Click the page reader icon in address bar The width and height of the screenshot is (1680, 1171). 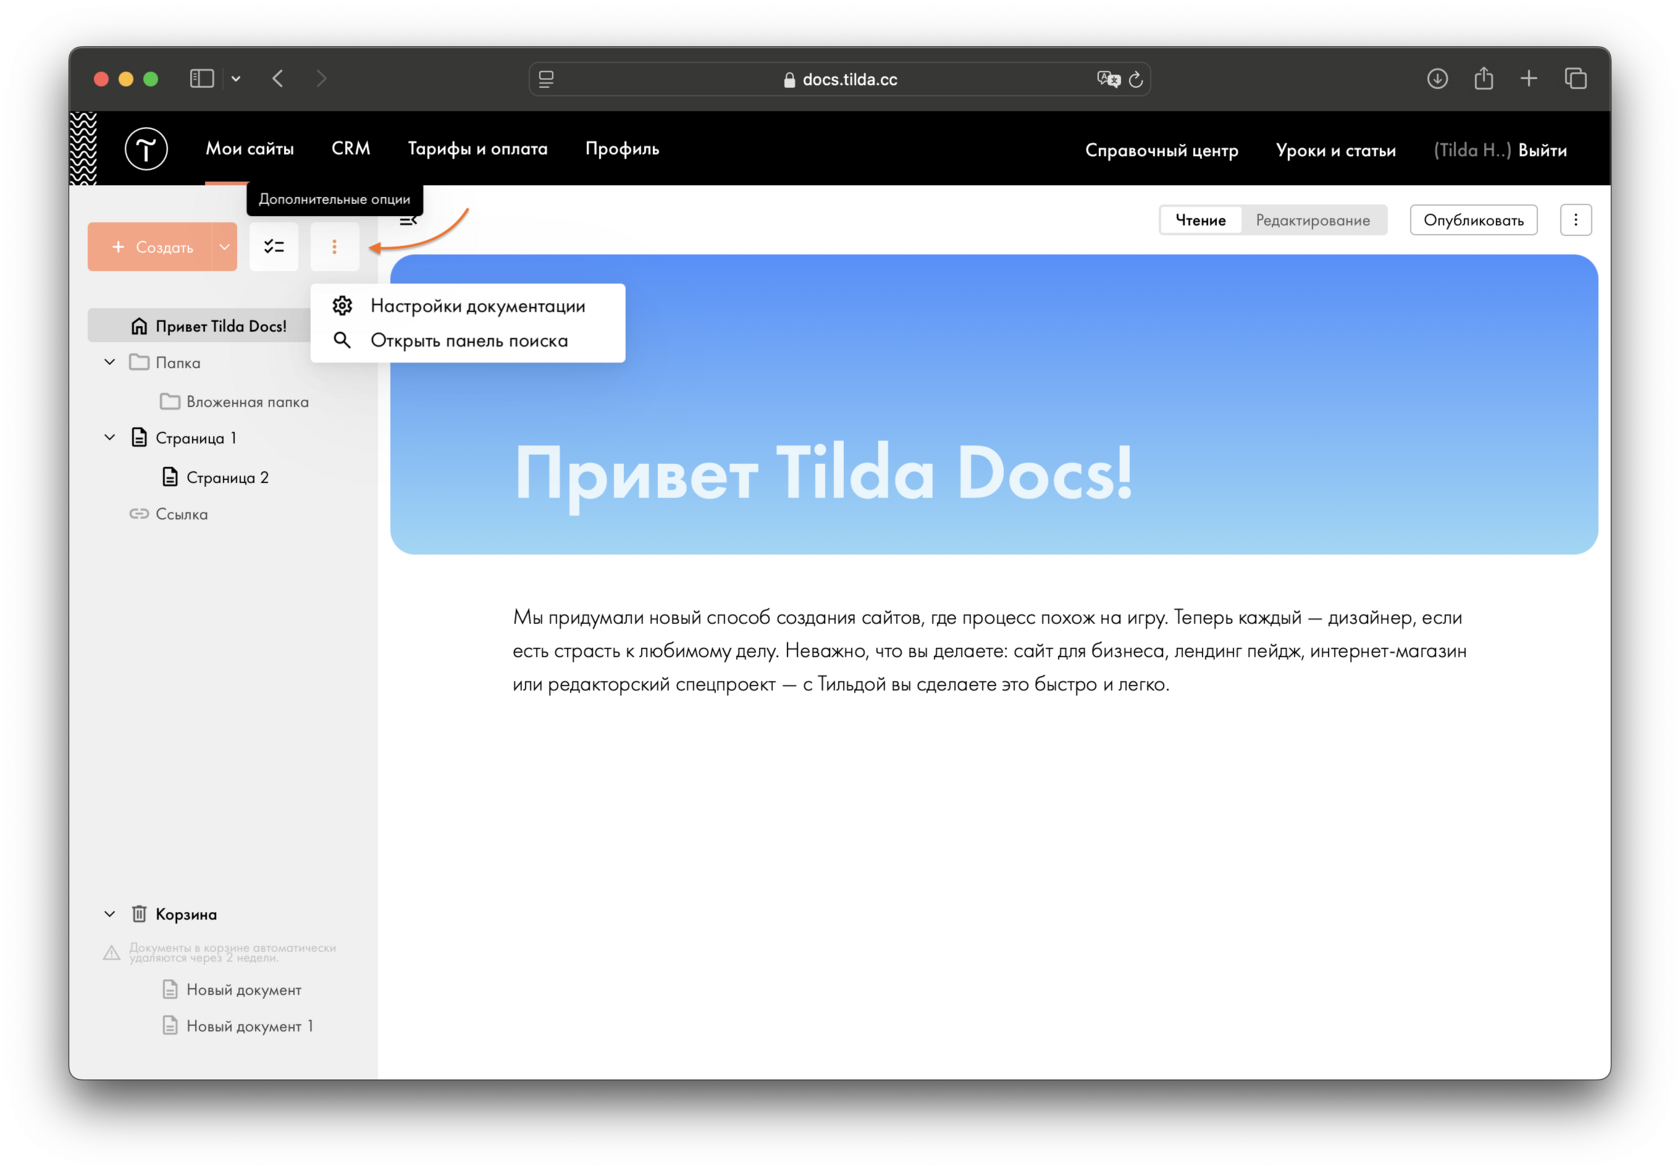546,79
